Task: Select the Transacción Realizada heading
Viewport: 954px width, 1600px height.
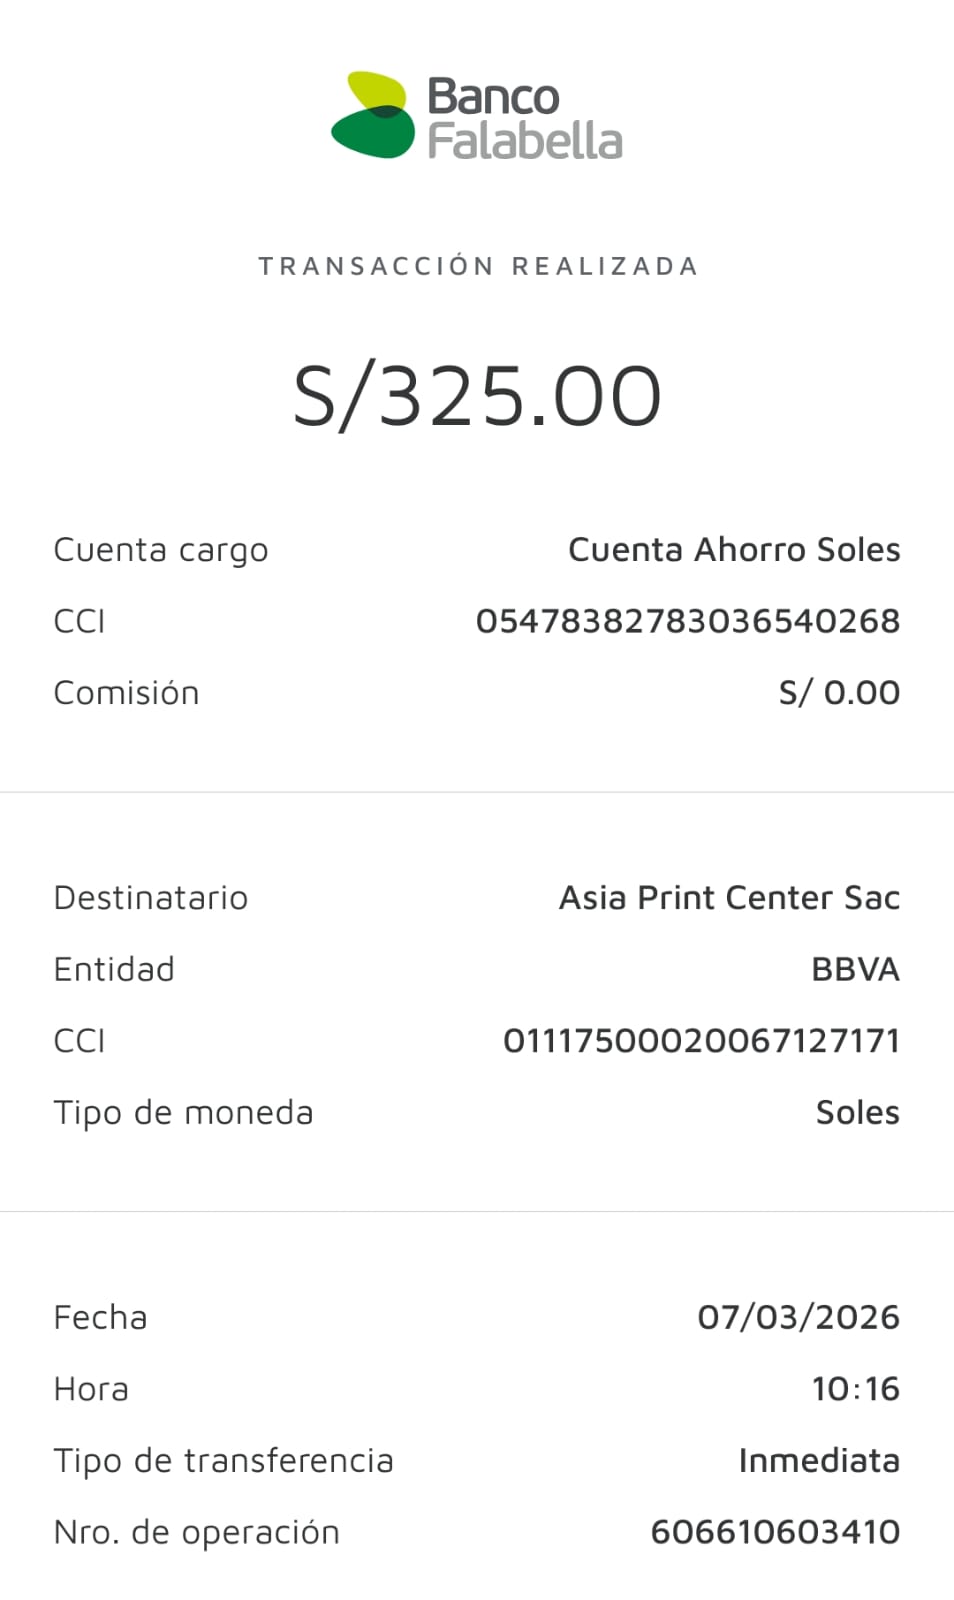Action: [478, 266]
